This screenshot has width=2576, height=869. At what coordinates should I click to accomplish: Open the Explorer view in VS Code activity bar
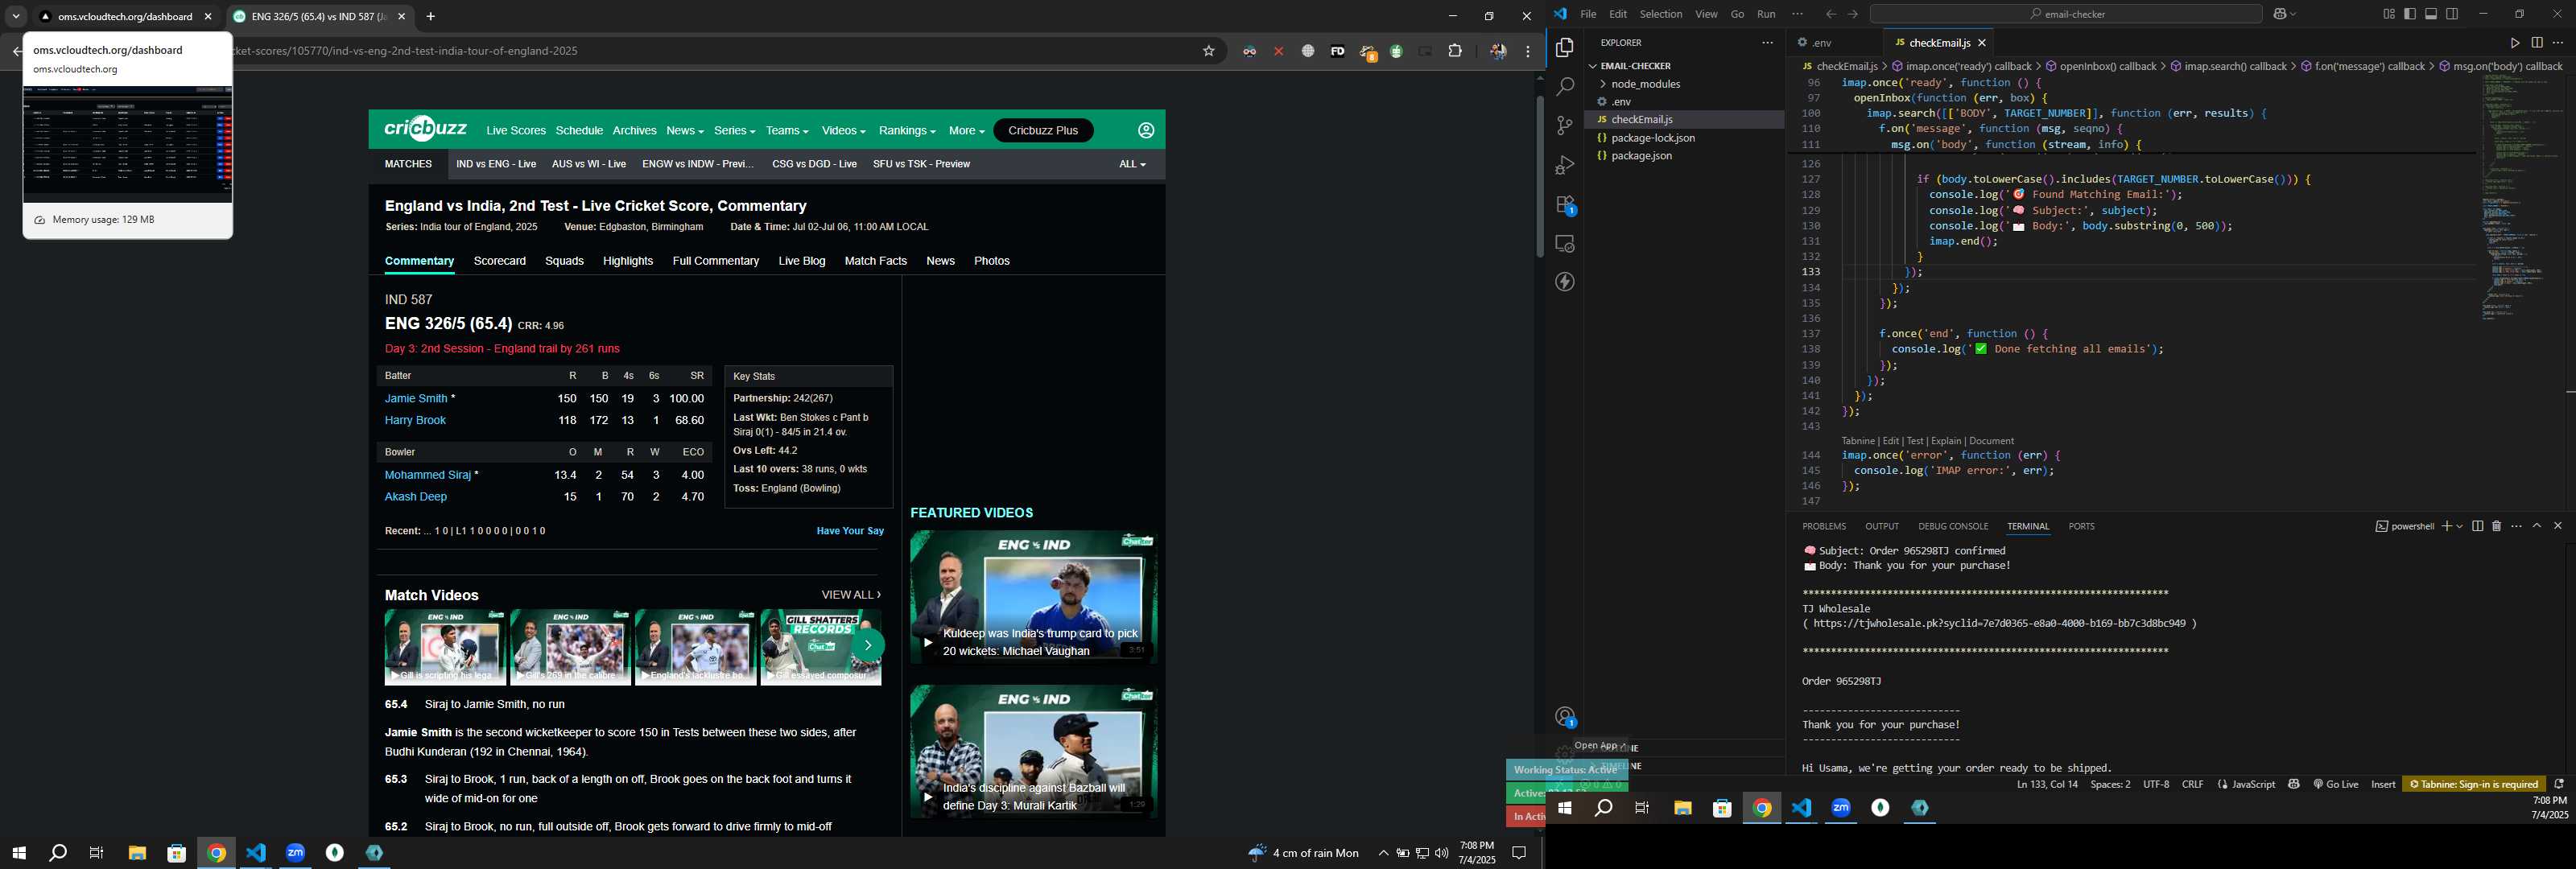click(x=1565, y=47)
